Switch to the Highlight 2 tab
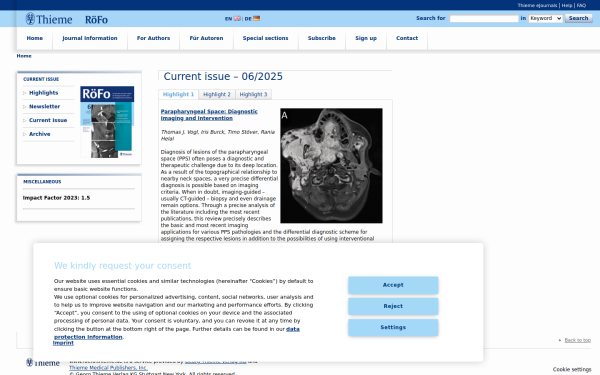Image resolution: width=600 pixels, height=375 pixels. [x=217, y=95]
